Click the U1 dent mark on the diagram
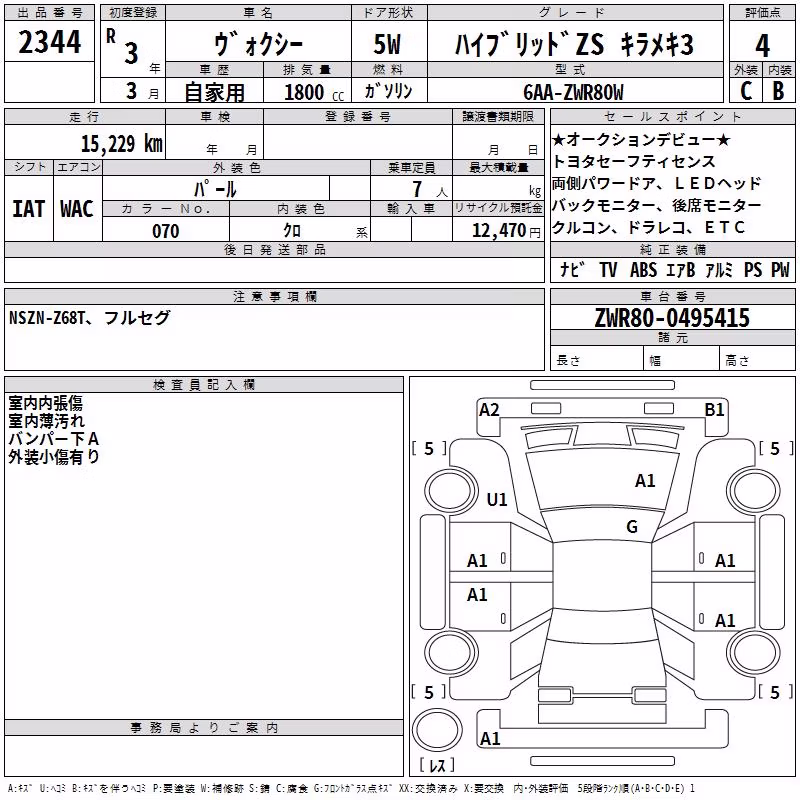The height and width of the screenshot is (800, 800). pos(497,499)
